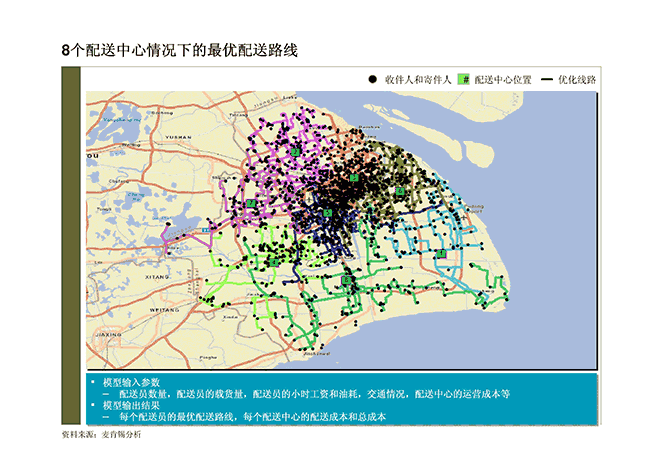Select distribution center marker 1 in the cyan routes
The image size is (669, 473).
click(x=441, y=253)
